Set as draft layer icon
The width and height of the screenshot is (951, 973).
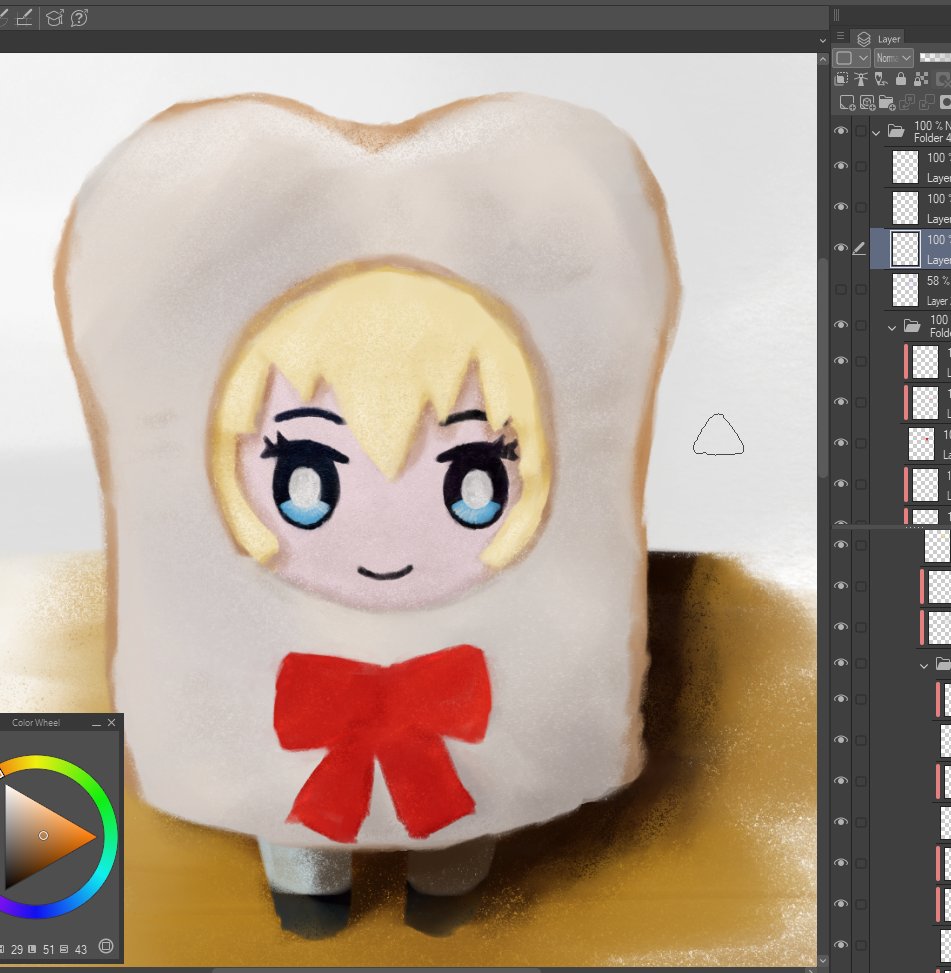880,79
